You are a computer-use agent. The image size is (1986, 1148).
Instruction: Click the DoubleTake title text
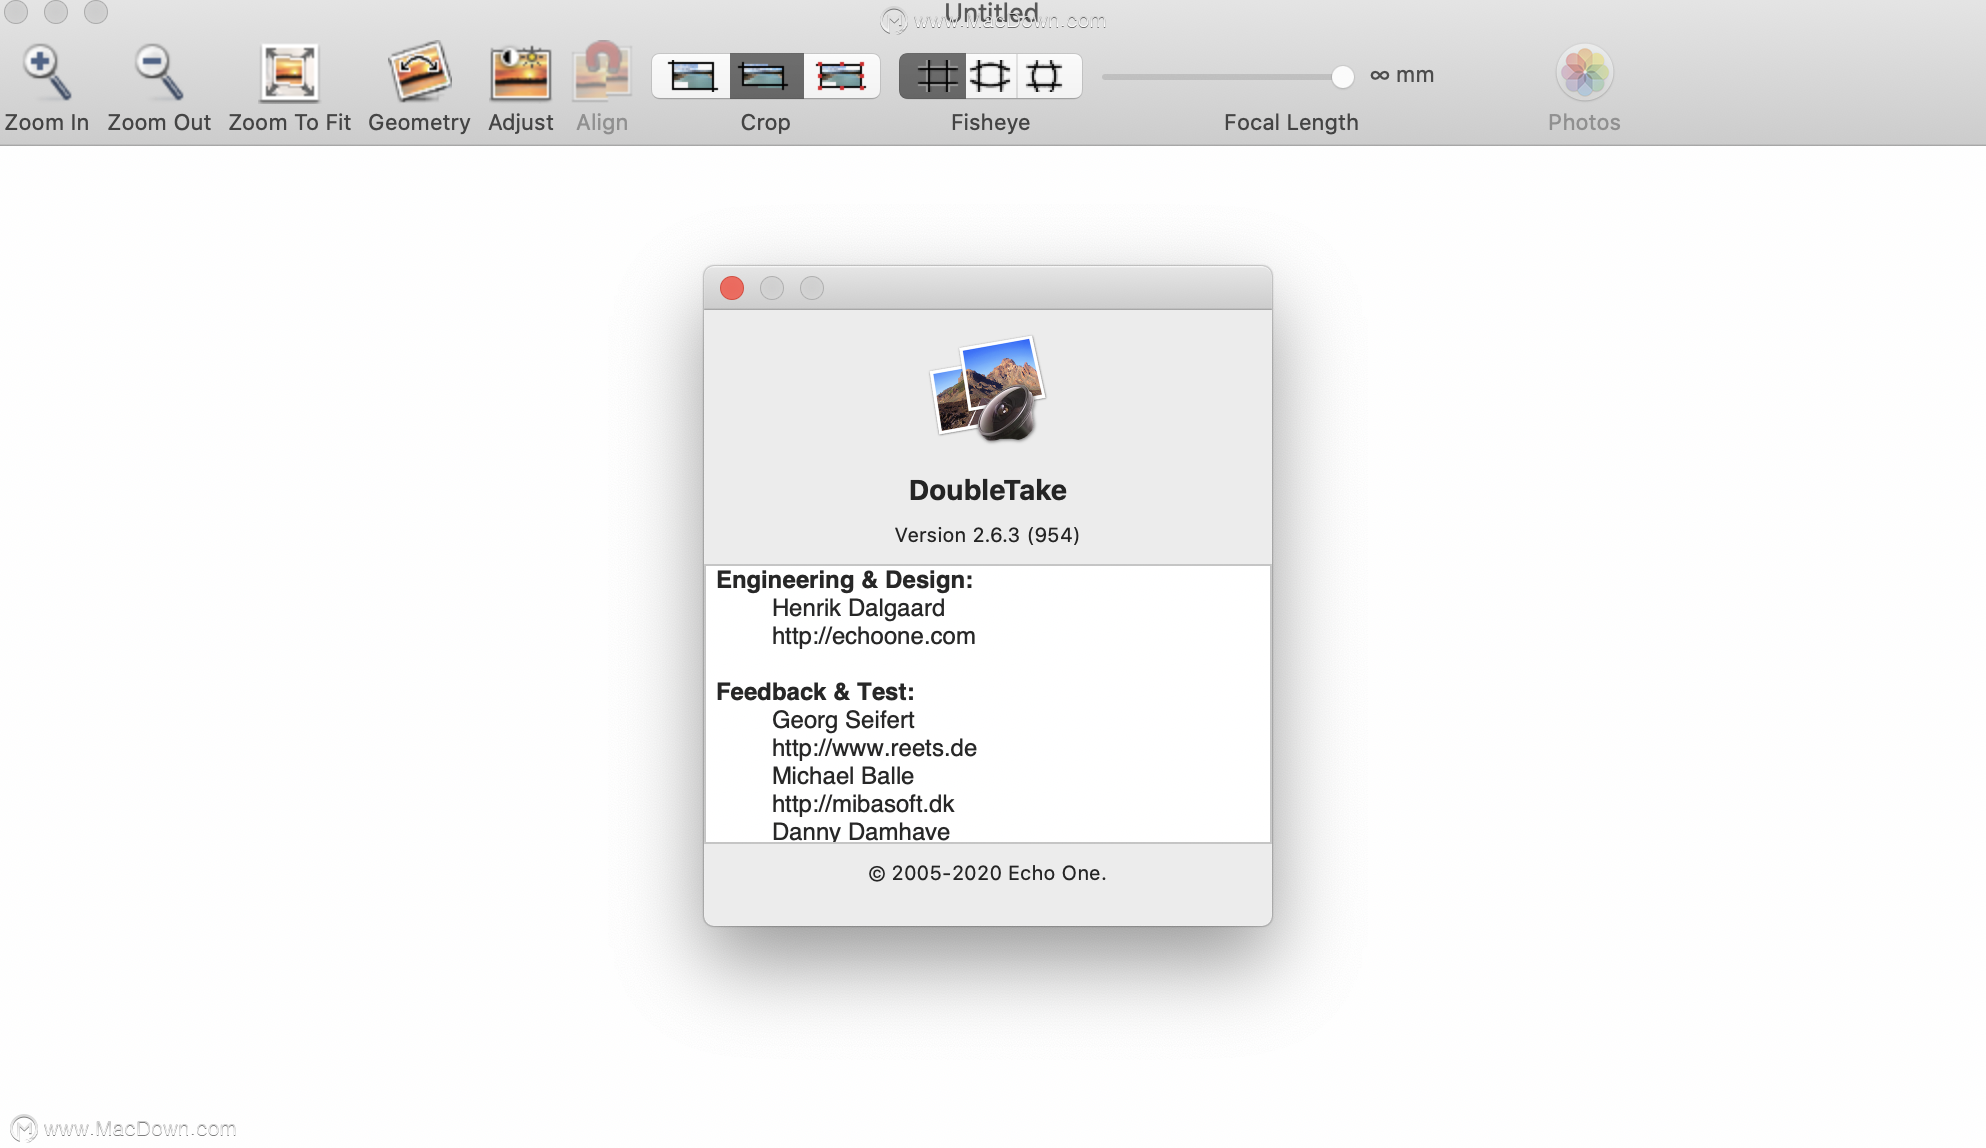pos(988,490)
